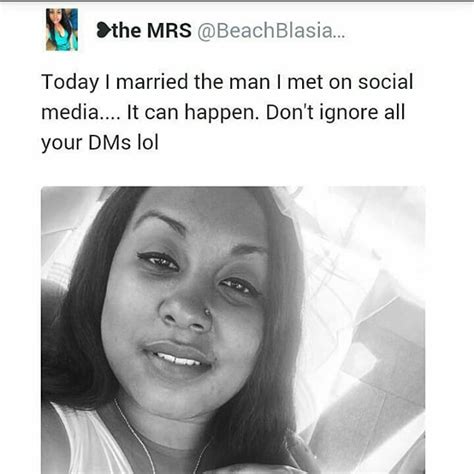Image resolution: width=474 pixels, height=474 pixels.
Task: Open the profile avatar thumbnail
Action: 62,30
